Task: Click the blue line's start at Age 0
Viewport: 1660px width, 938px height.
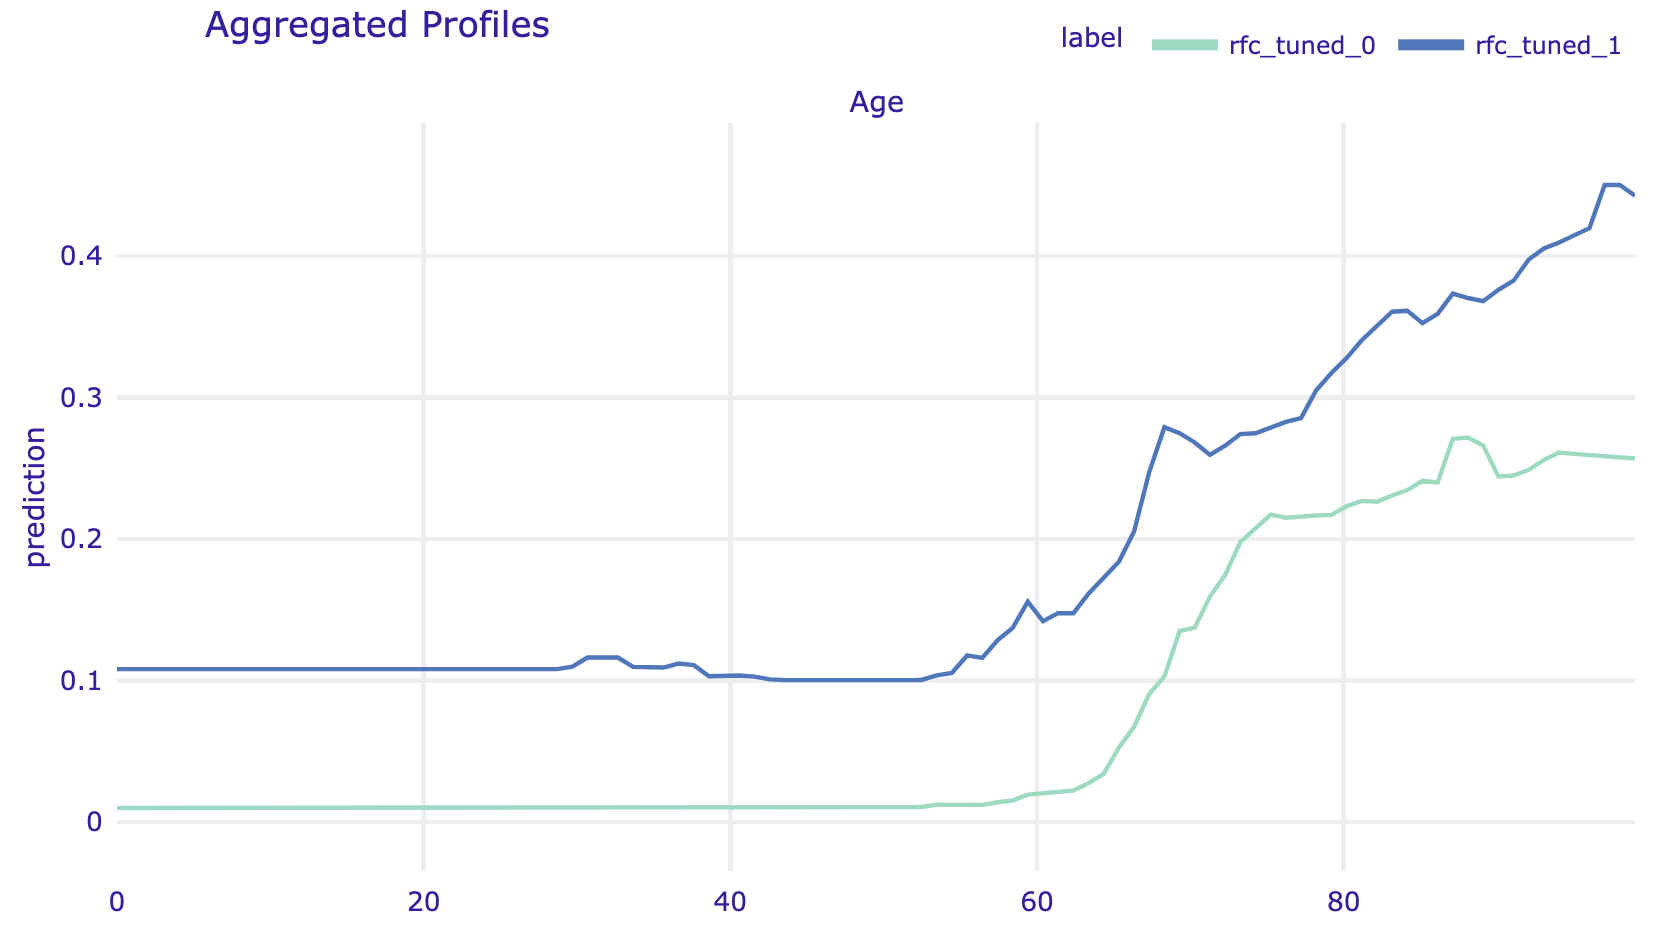Action: coord(119,669)
